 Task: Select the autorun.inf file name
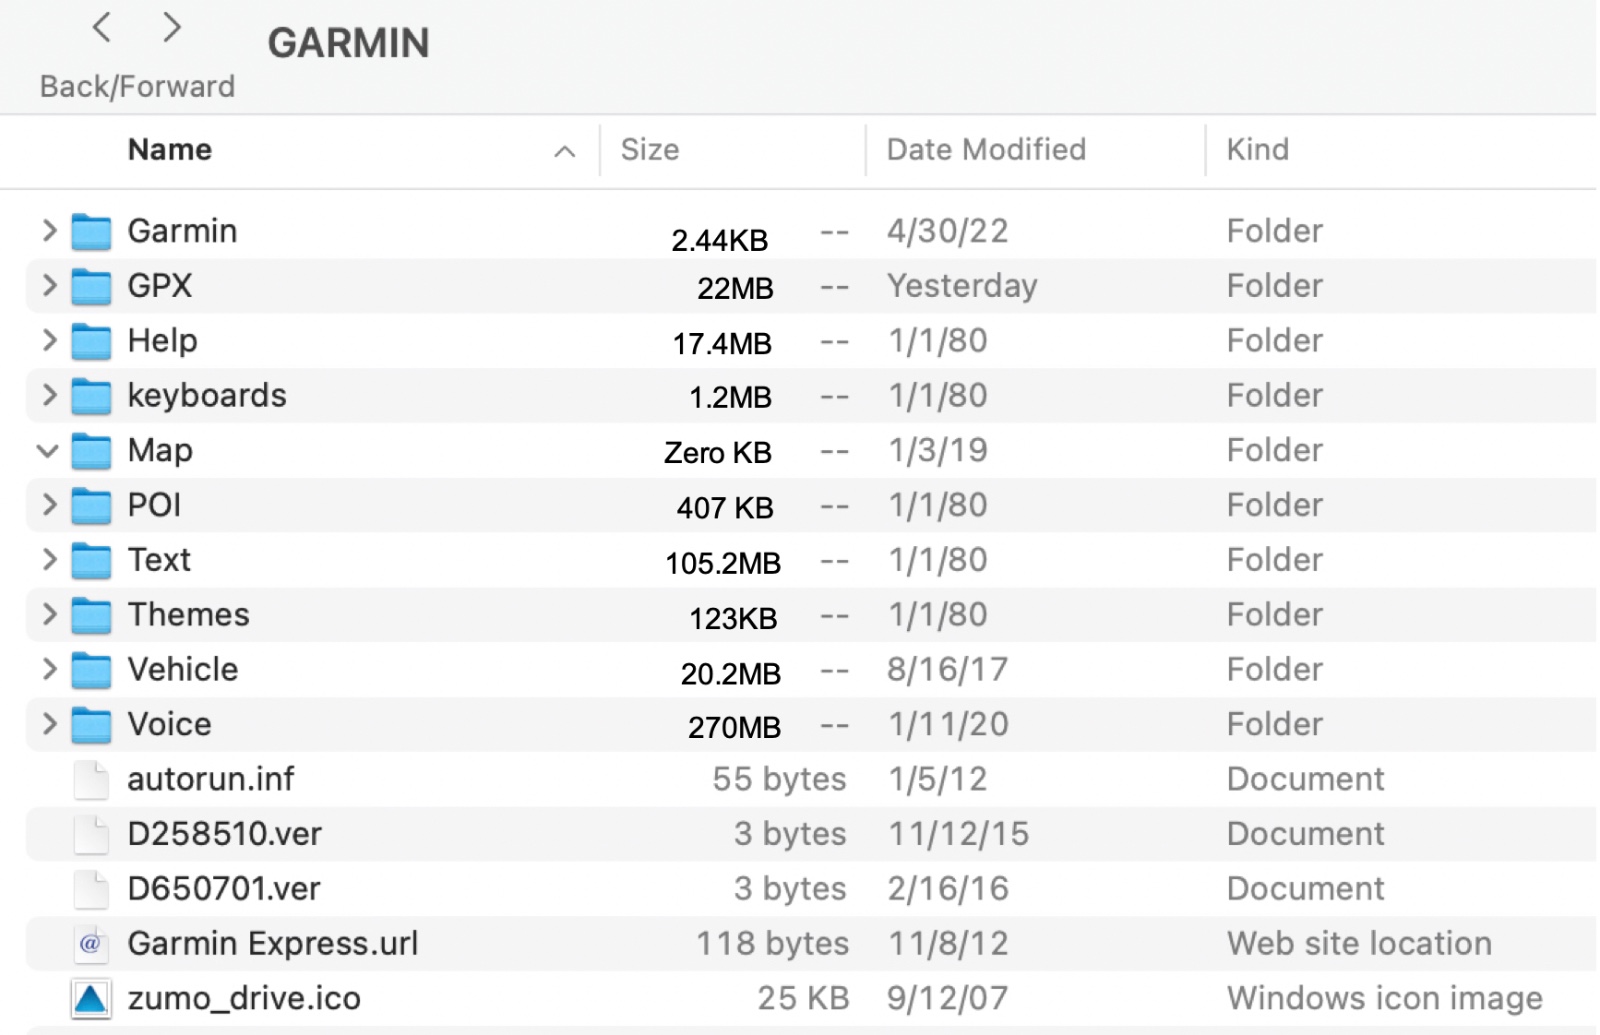pyautogui.click(x=211, y=779)
